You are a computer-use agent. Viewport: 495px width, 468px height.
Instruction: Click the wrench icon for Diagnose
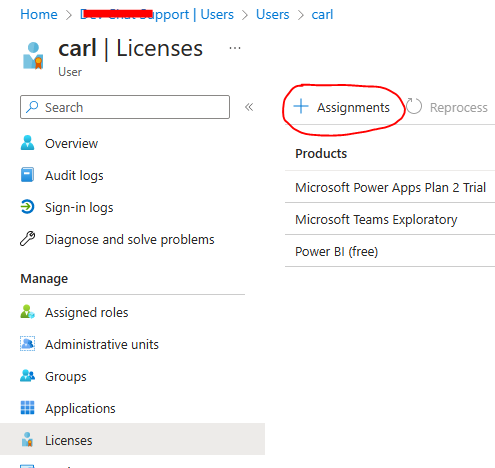(x=27, y=239)
